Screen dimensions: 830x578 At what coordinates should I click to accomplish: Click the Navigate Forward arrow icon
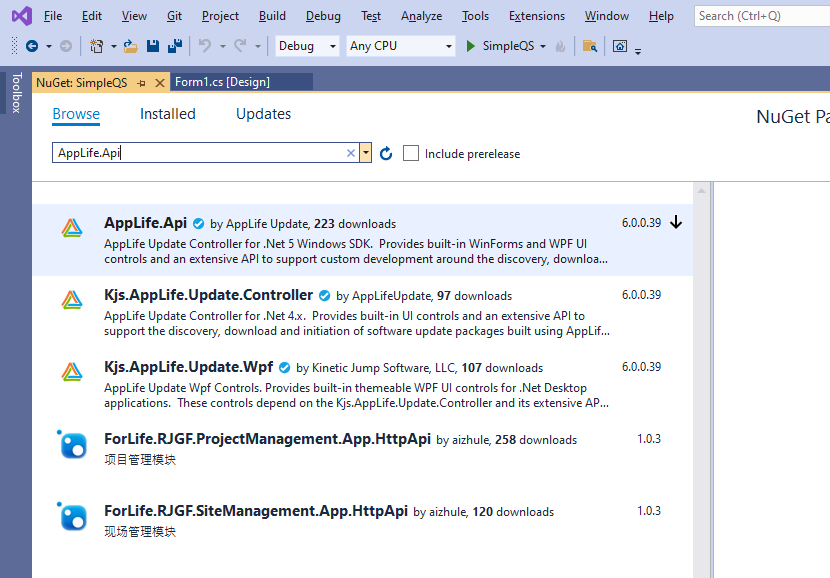click(x=66, y=47)
